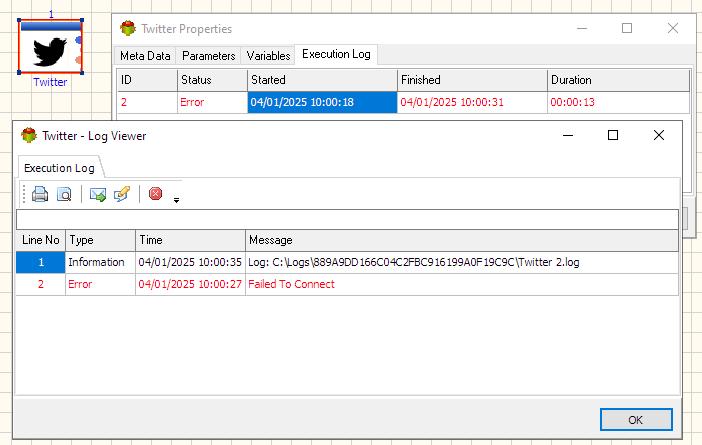This screenshot has height=445, width=702.
Task: Click the time 04/01/2025 10:00:27
Action: pyautogui.click(x=190, y=284)
